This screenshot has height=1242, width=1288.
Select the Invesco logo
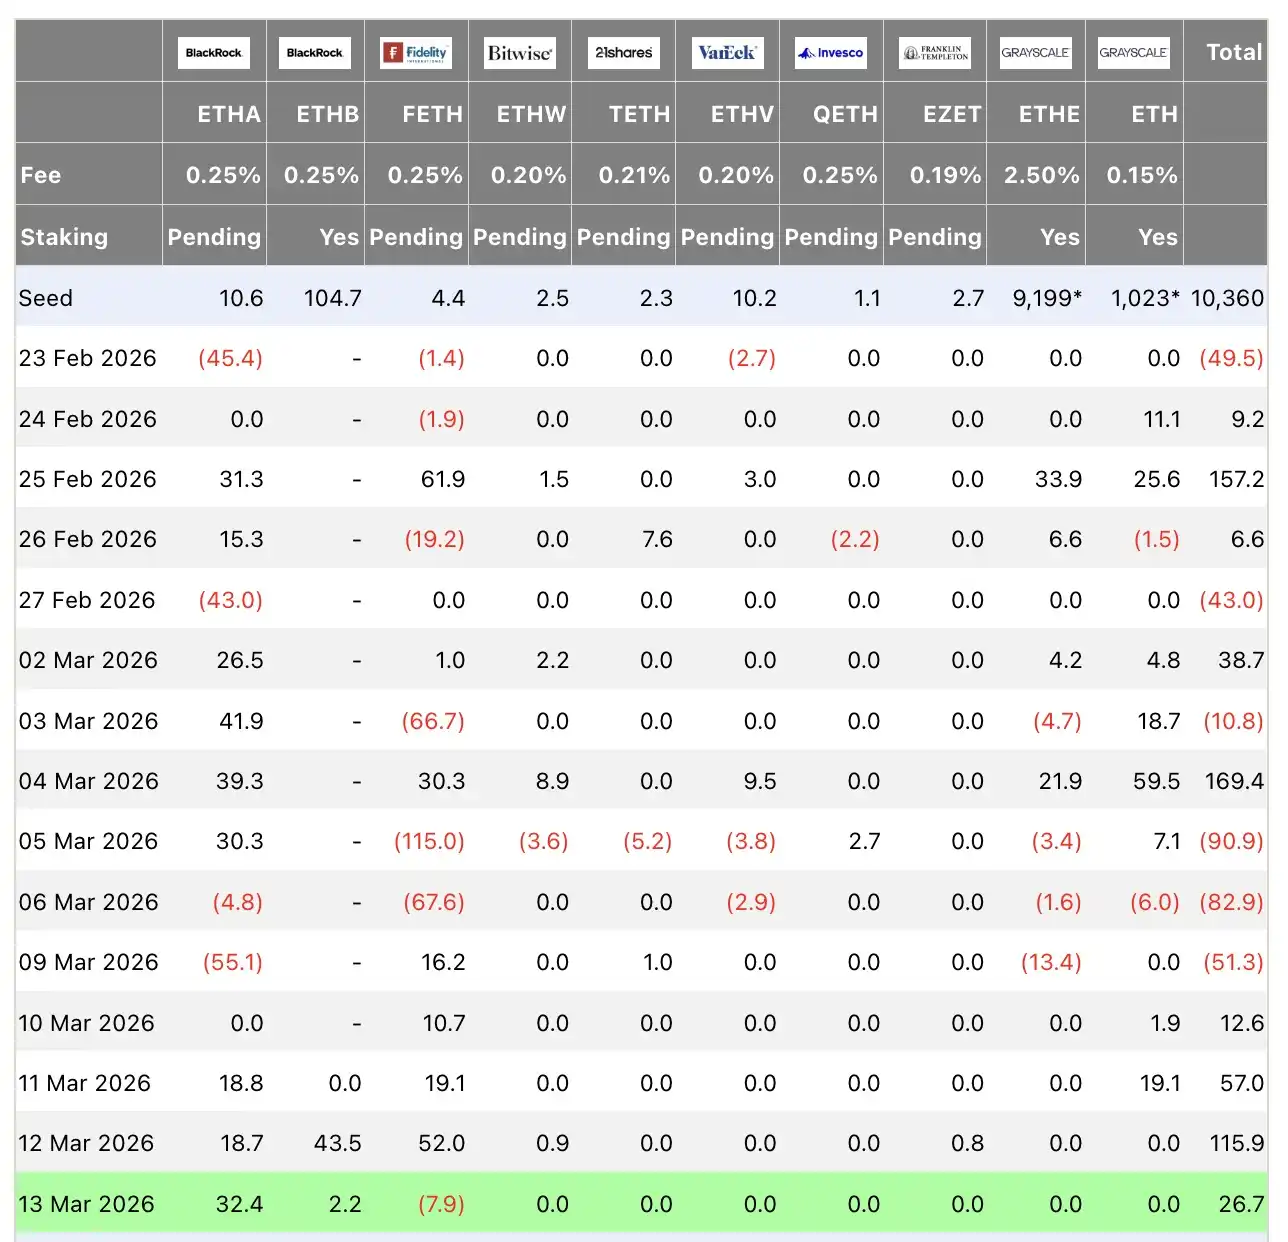pos(831,53)
